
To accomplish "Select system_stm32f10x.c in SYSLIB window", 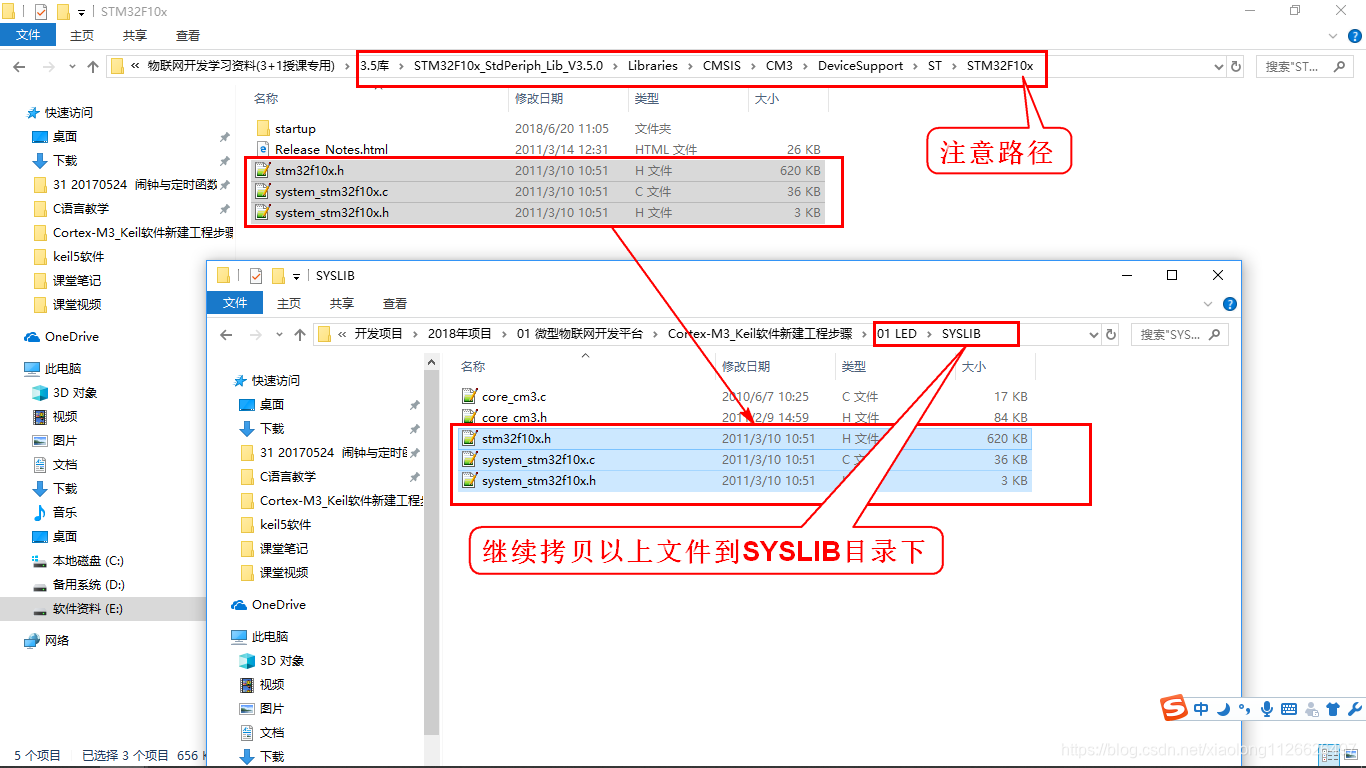I will coord(745,460).
